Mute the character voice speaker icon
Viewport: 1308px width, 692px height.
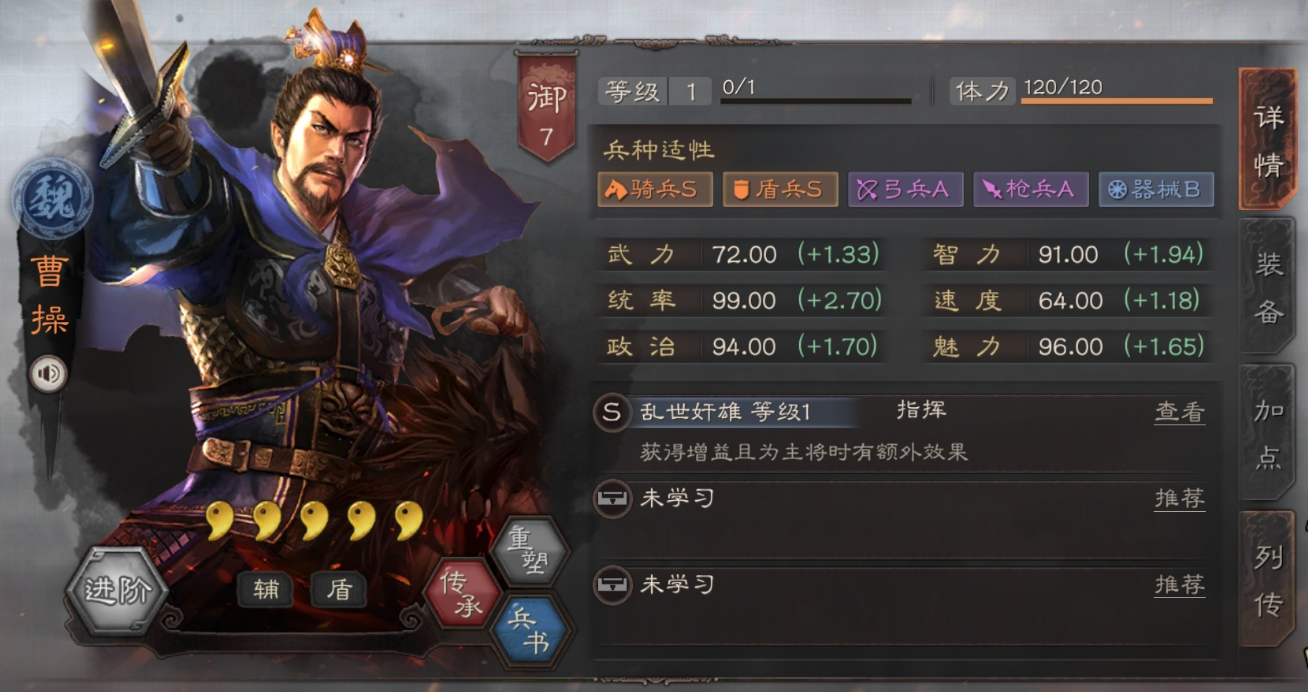pos(48,375)
